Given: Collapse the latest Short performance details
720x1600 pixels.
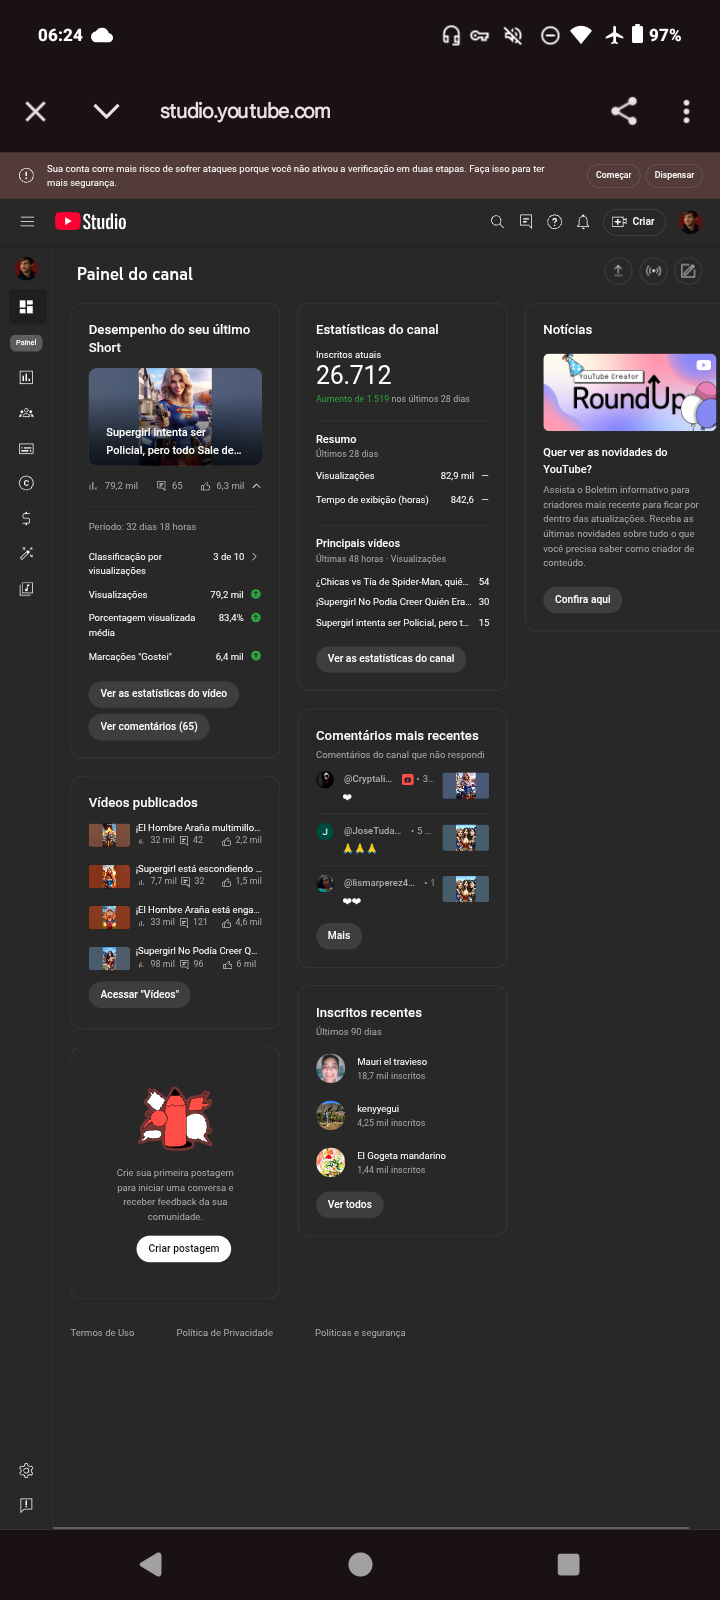Looking at the screenshot, I should click(256, 486).
